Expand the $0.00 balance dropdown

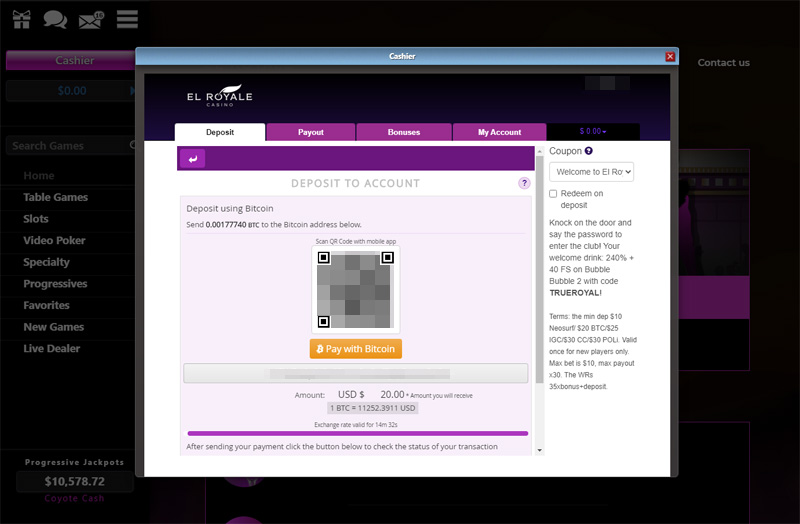coord(593,132)
